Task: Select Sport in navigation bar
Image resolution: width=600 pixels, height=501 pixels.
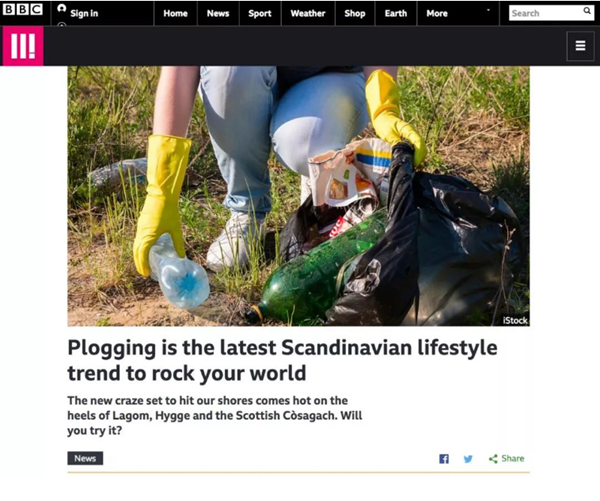Action: [x=260, y=13]
